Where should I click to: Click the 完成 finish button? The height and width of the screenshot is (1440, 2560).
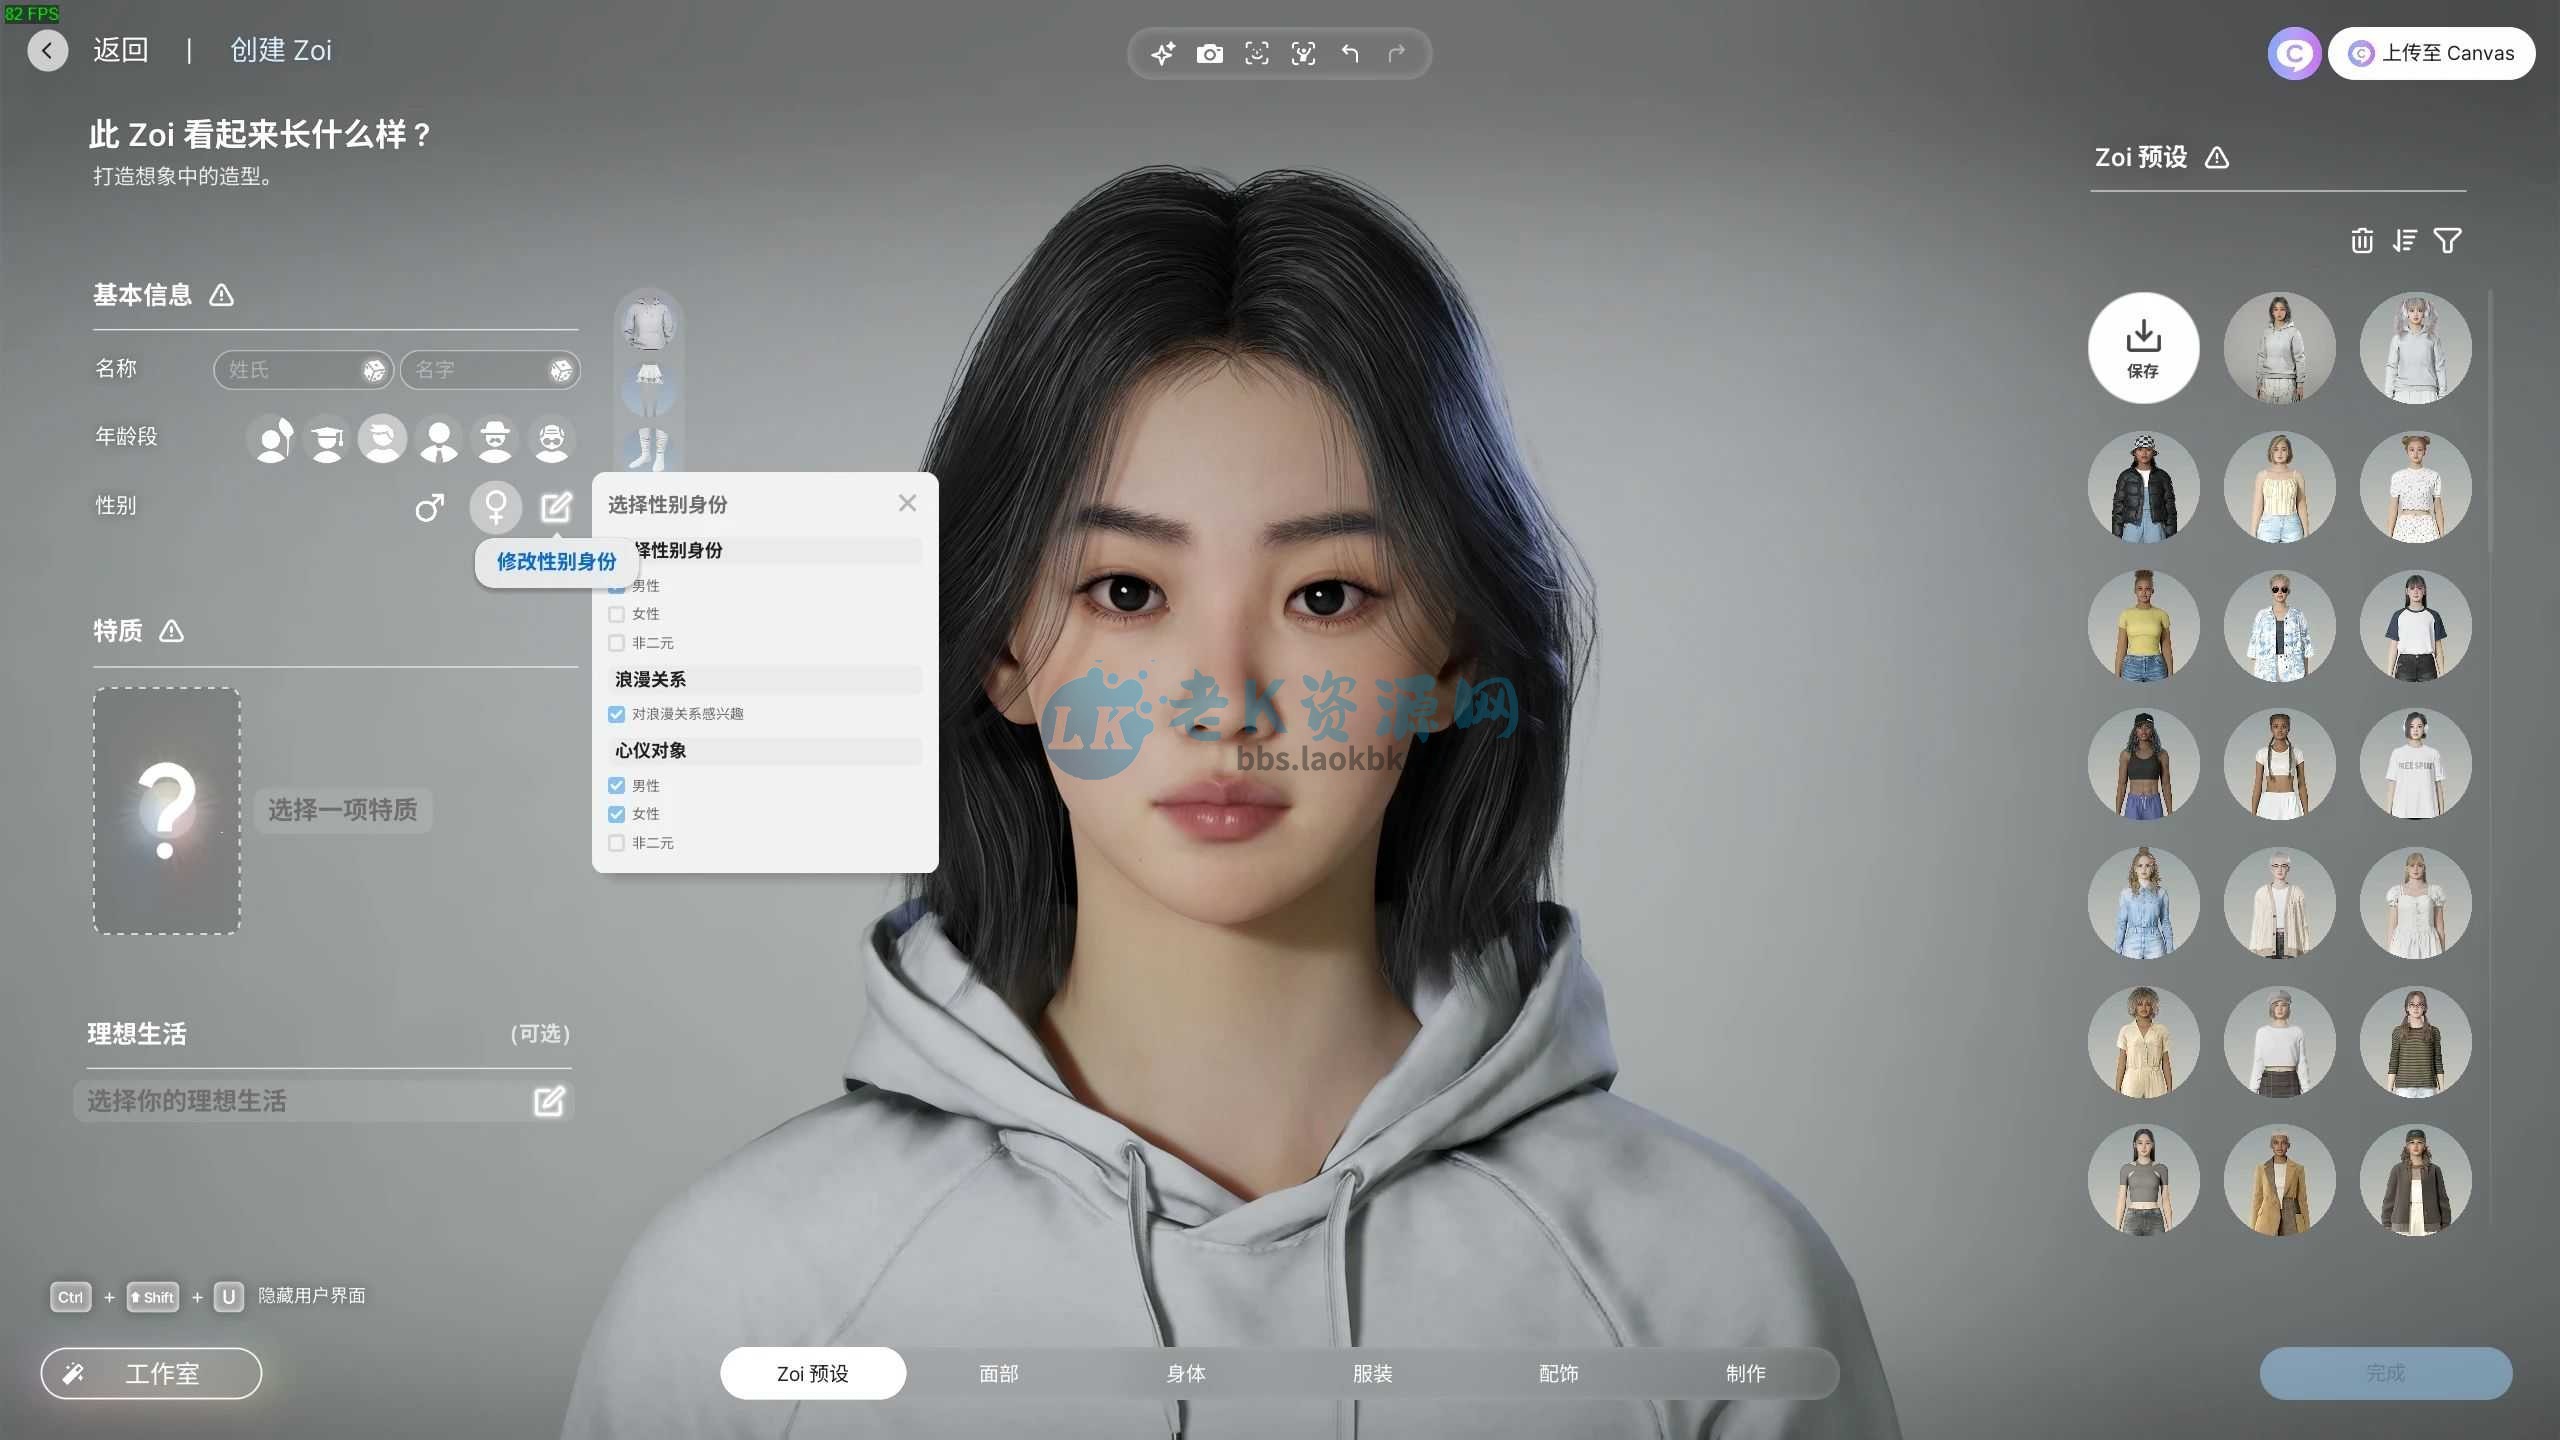pyautogui.click(x=2385, y=1373)
